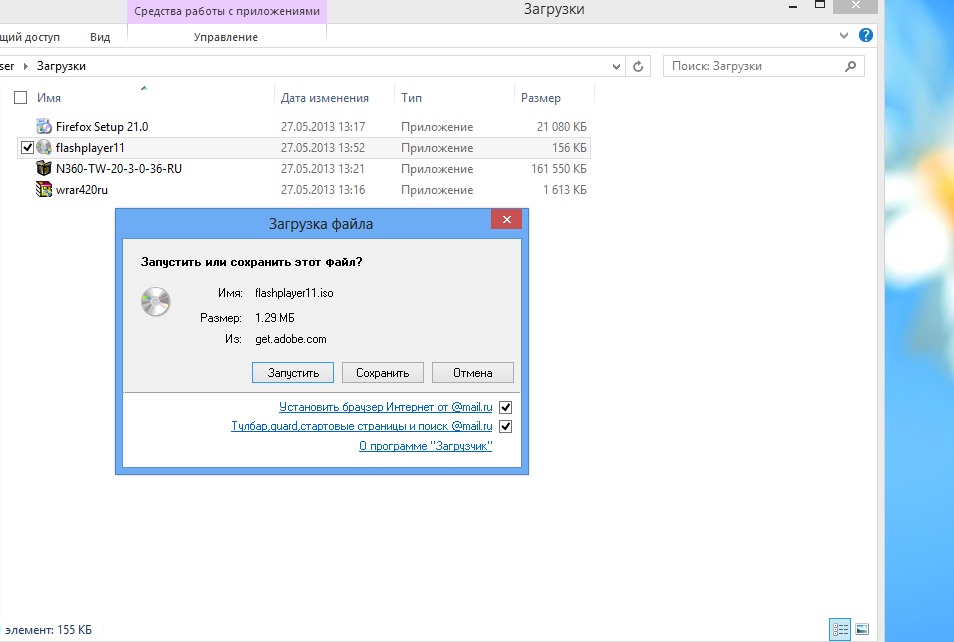Screen dimensions: 954x642
Task: Open Explorer help with blue question icon
Action: [x=866, y=35]
